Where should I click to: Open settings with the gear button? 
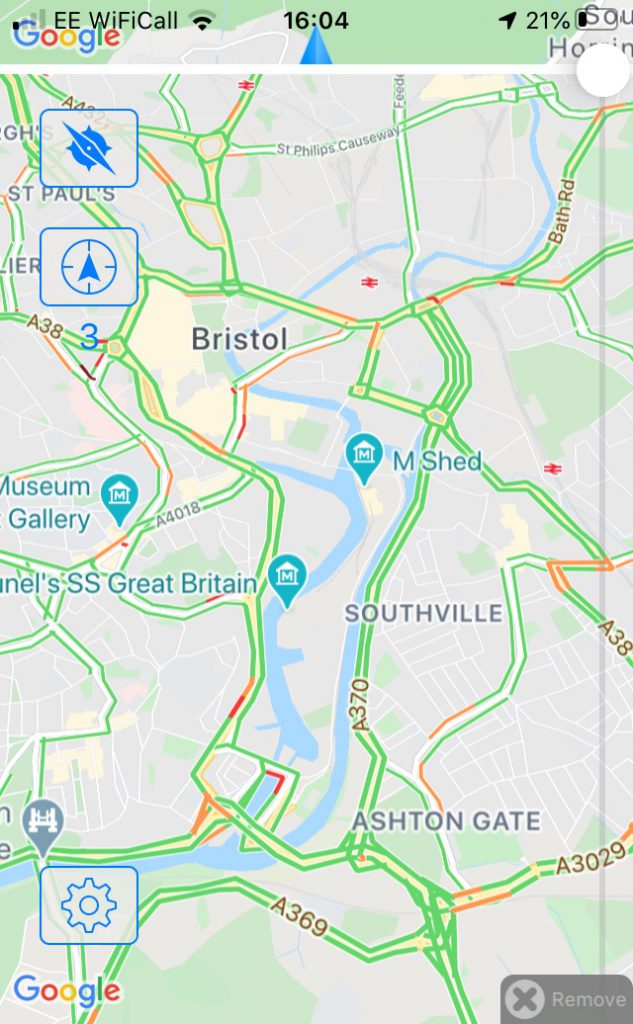point(89,905)
